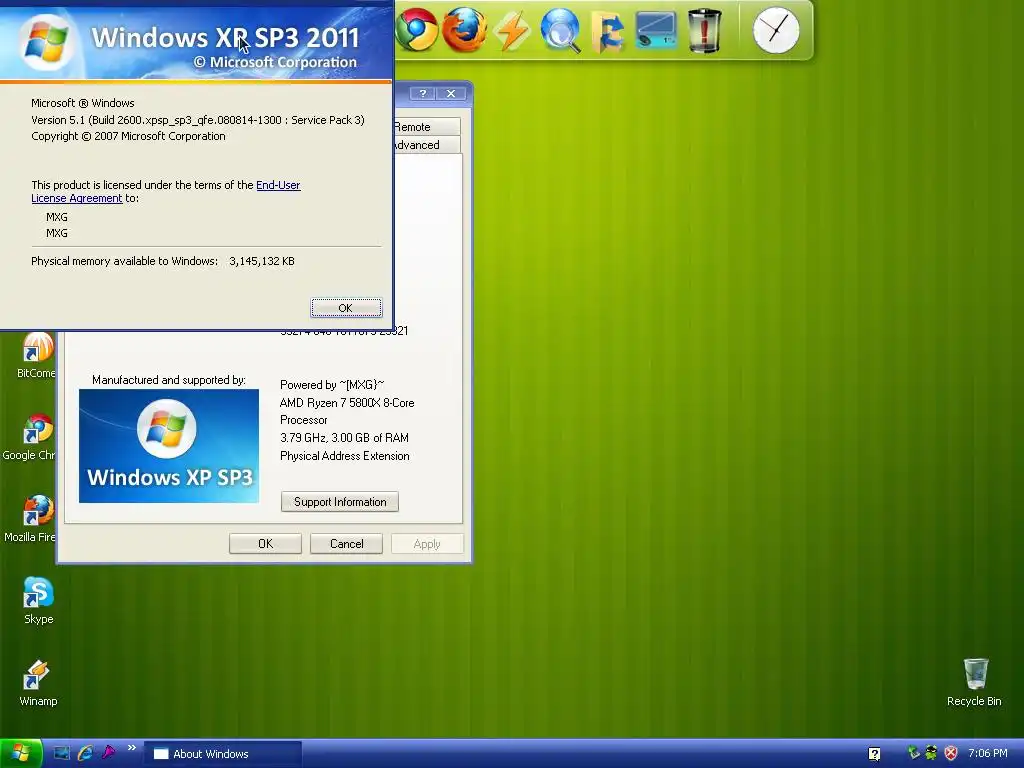The height and width of the screenshot is (768, 1024).
Task: Click OK in System Properties
Action: tap(265, 543)
